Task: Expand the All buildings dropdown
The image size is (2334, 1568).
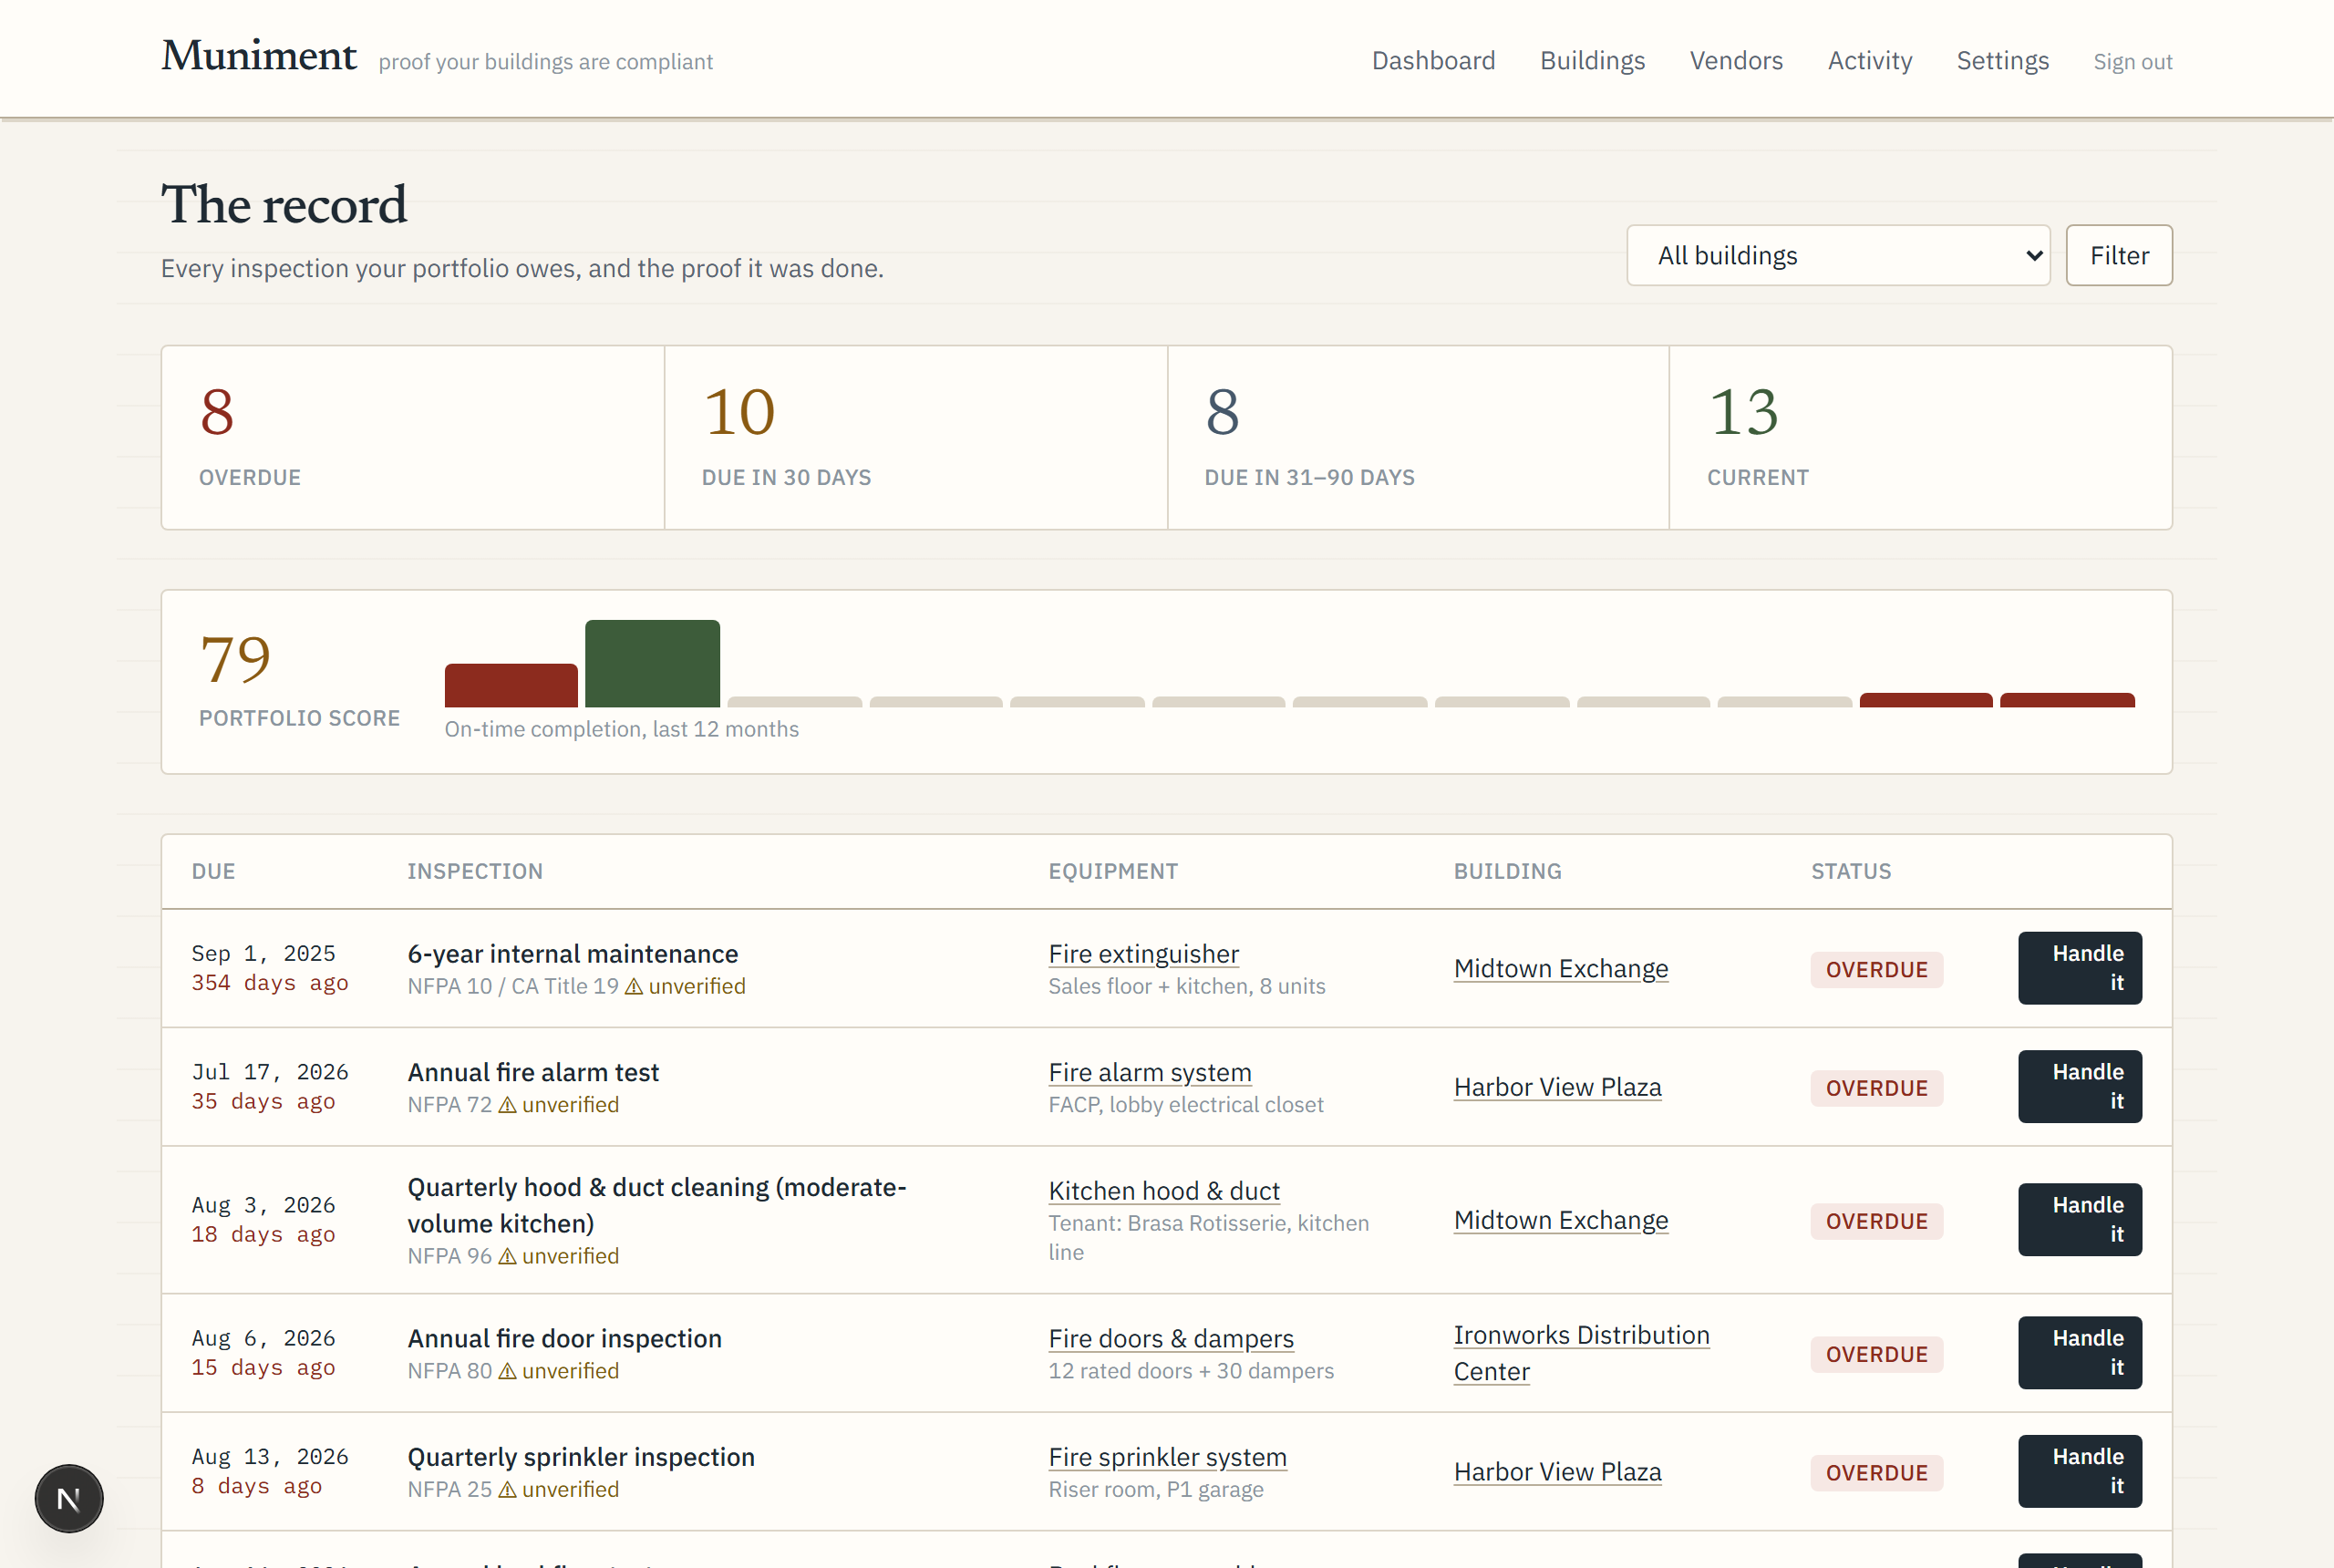Action: [x=1838, y=255]
